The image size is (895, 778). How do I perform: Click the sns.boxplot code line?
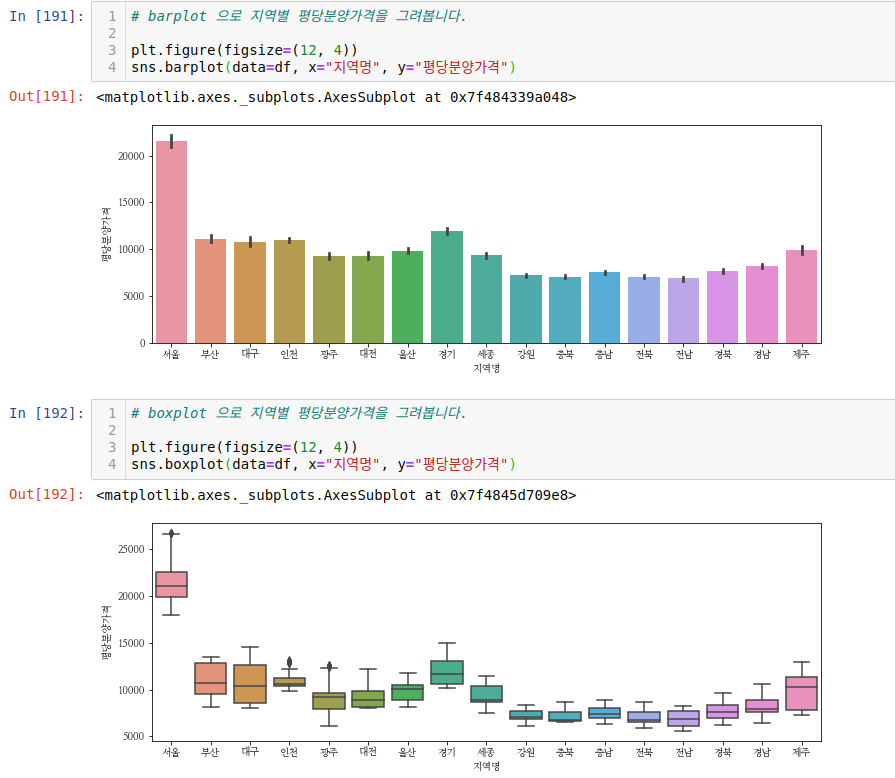pos(323,464)
